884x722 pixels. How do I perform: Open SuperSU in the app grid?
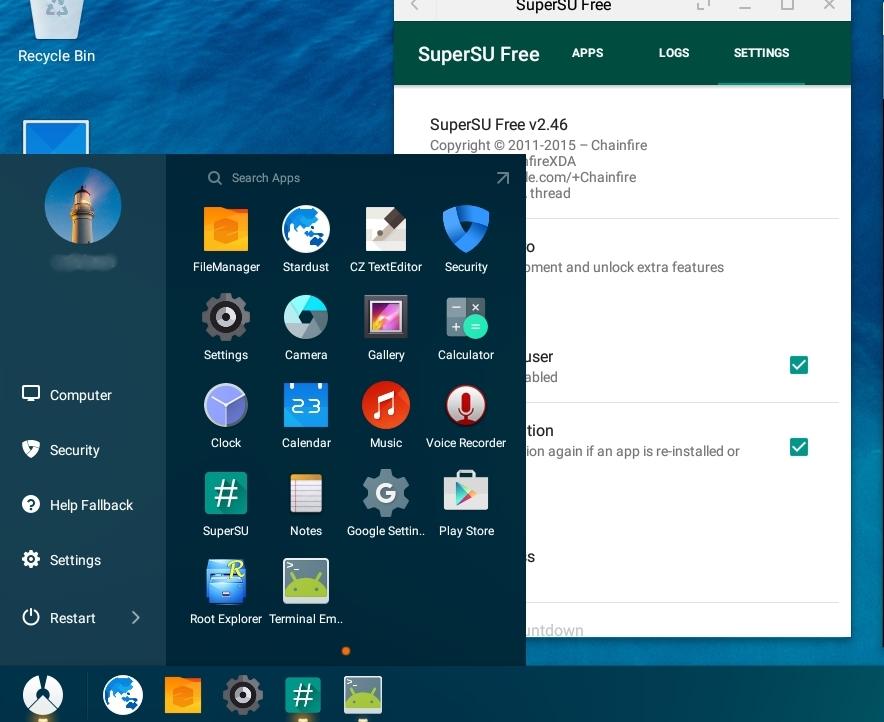pos(226,494)
